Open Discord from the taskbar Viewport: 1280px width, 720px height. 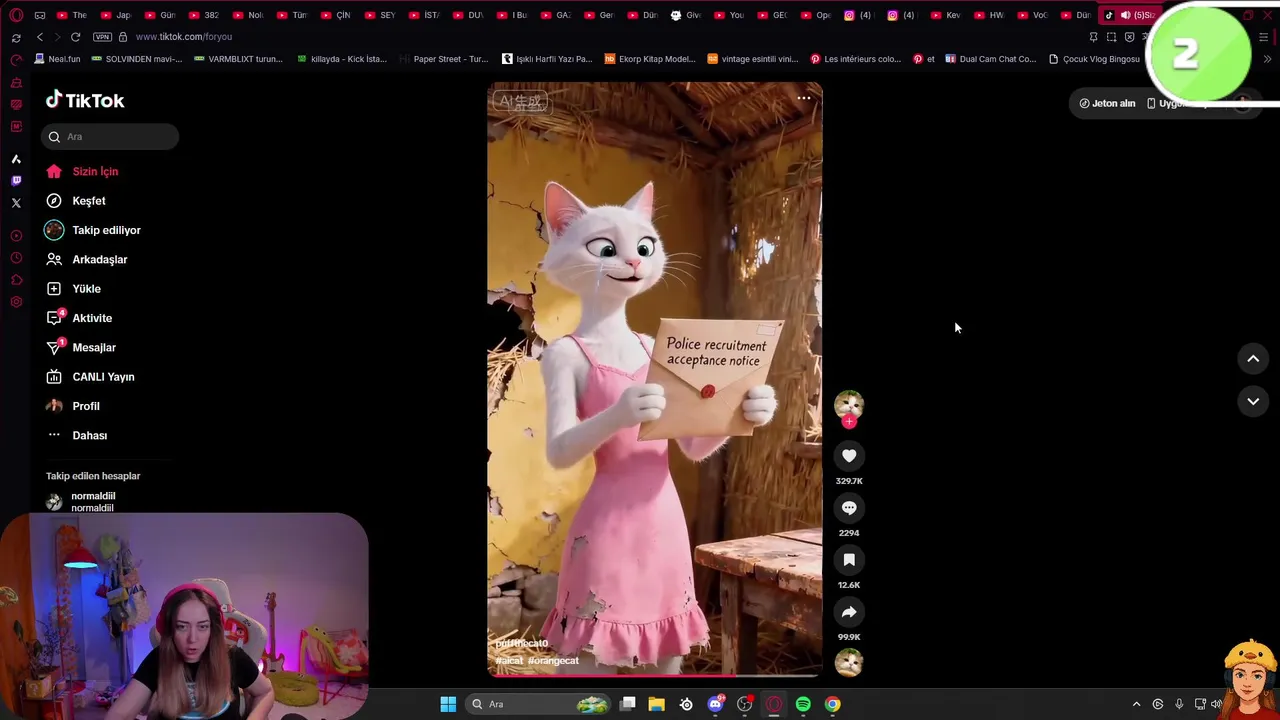(715, 704)
